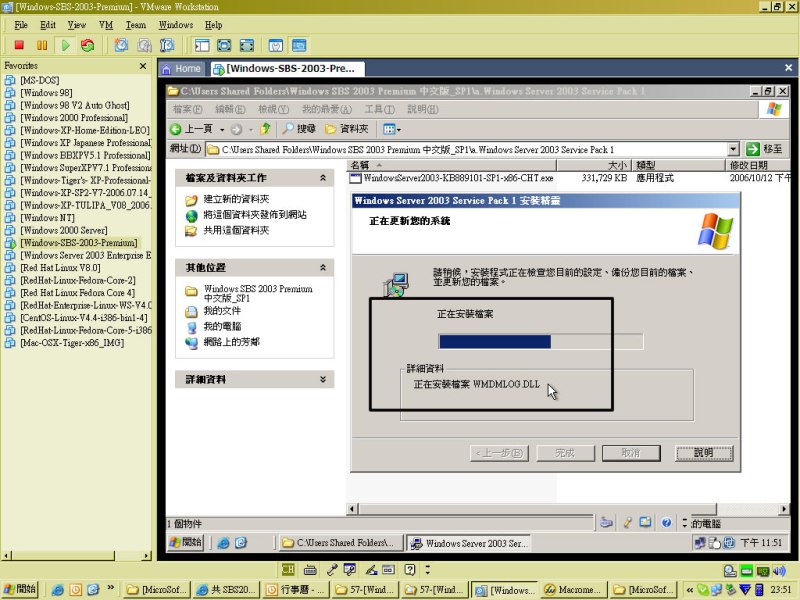800x600 pixels.
Task: Click the 名稱 column header
Action: pos(452,165)
